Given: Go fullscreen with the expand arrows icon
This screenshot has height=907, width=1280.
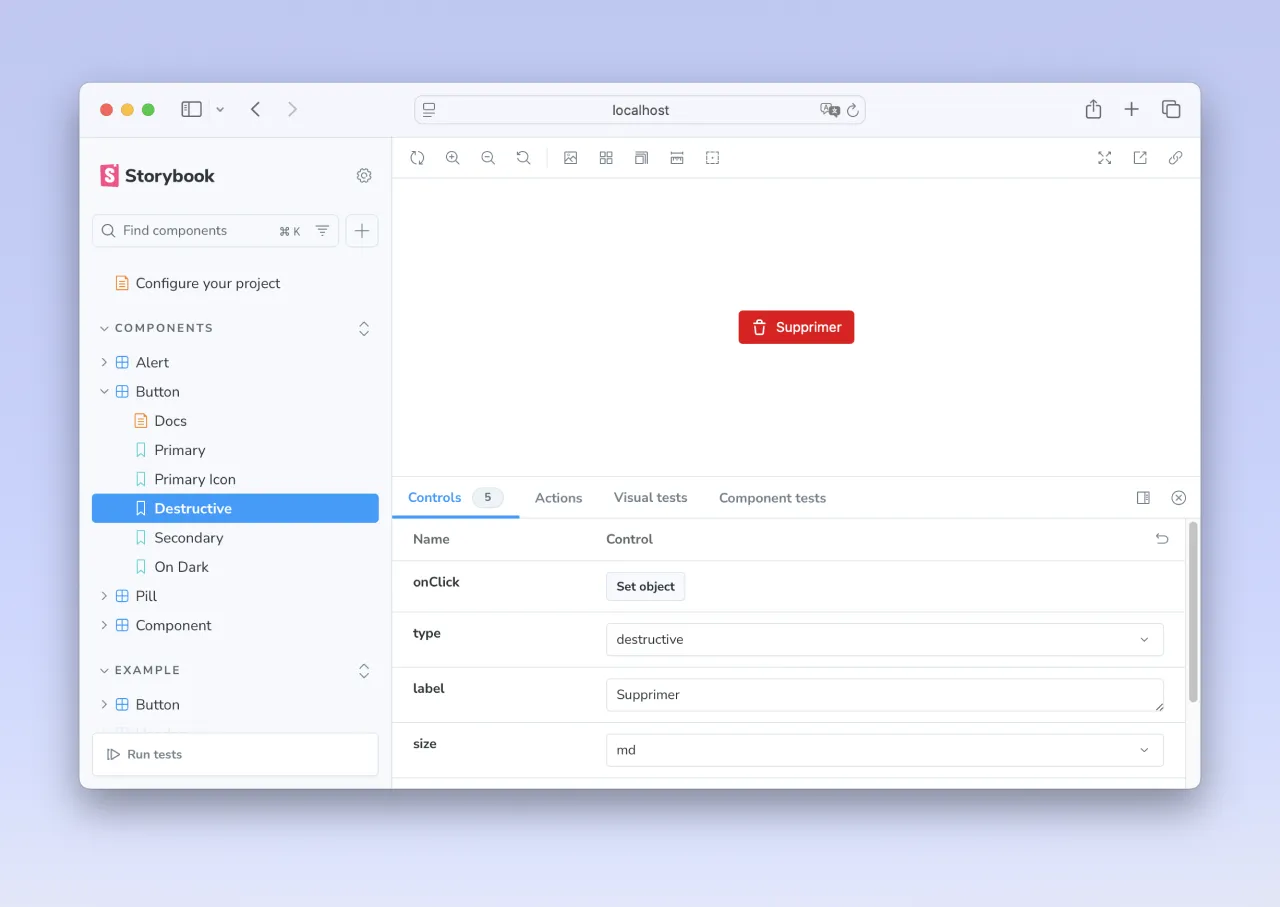Looking at the screenshot, I should [1104, 157].
